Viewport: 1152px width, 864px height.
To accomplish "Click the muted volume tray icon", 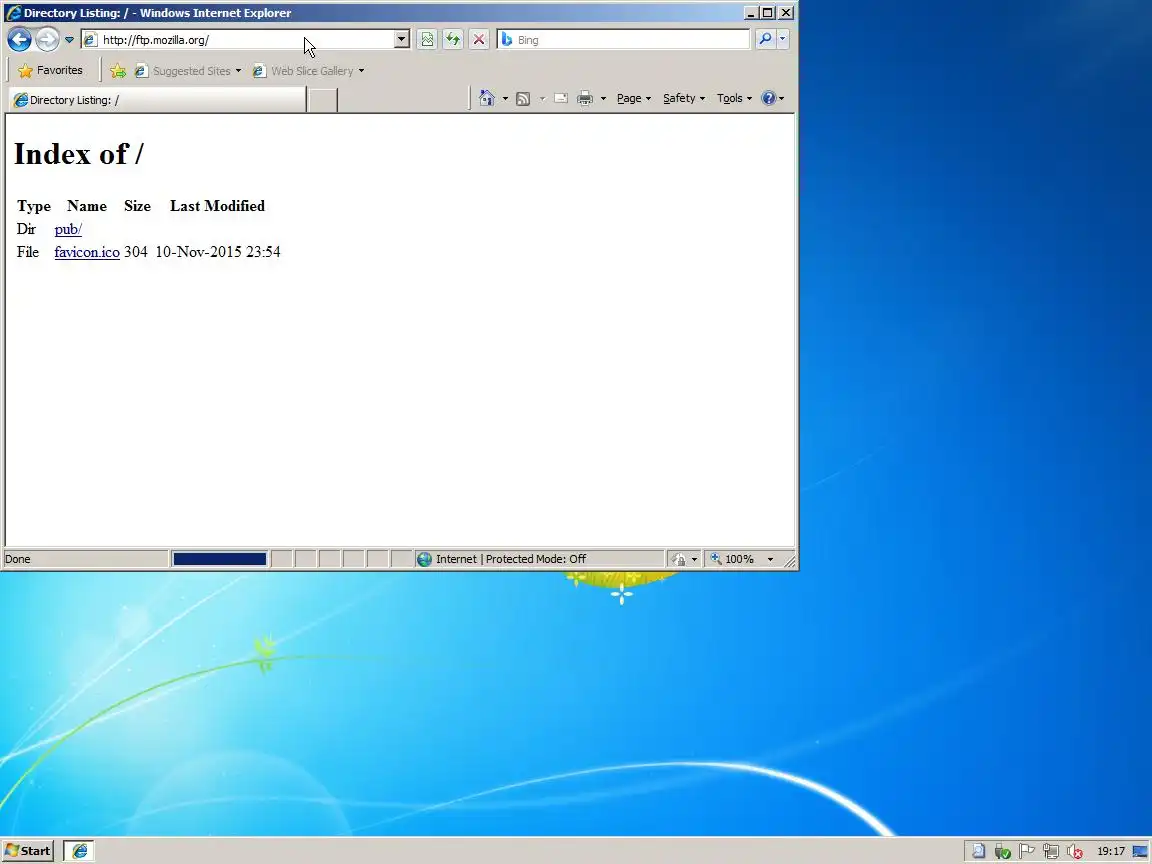I will pyautogui.click(x=1075, y=852).
